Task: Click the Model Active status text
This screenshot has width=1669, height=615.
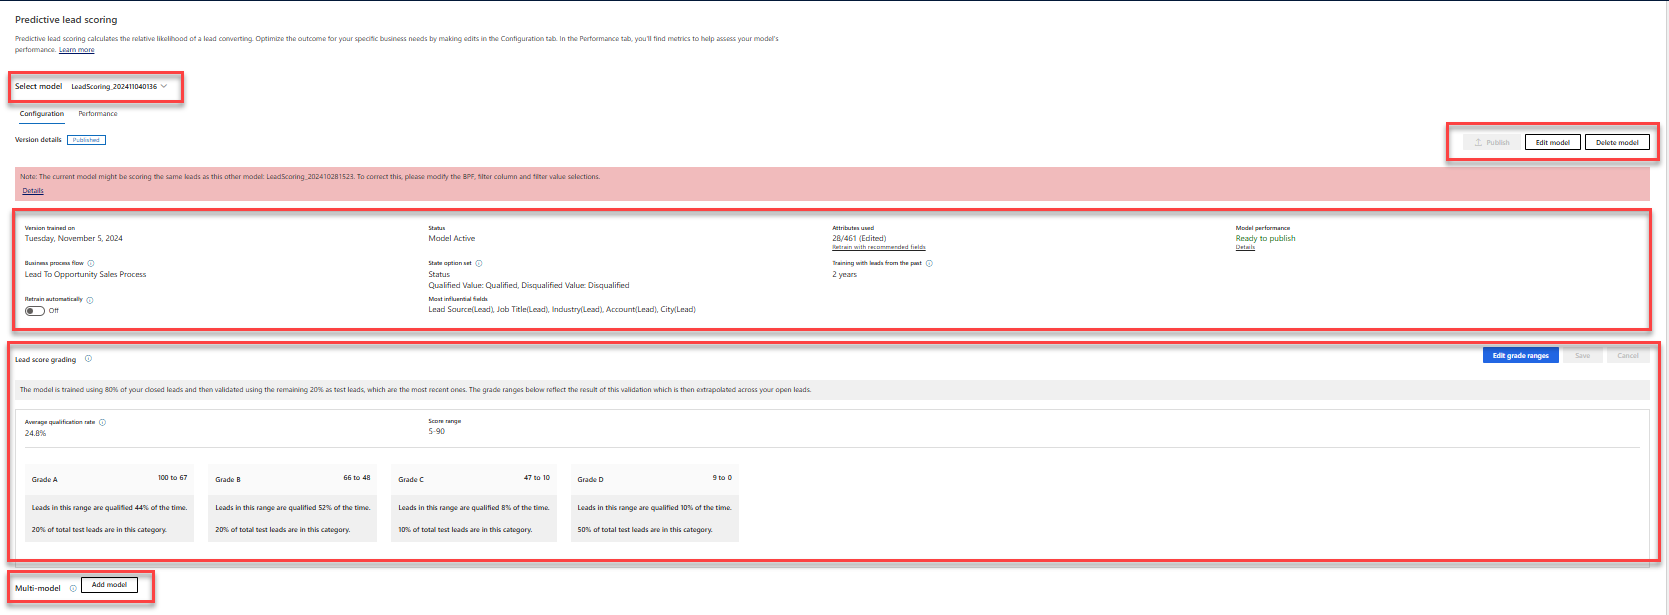Action: coord(452,238)
